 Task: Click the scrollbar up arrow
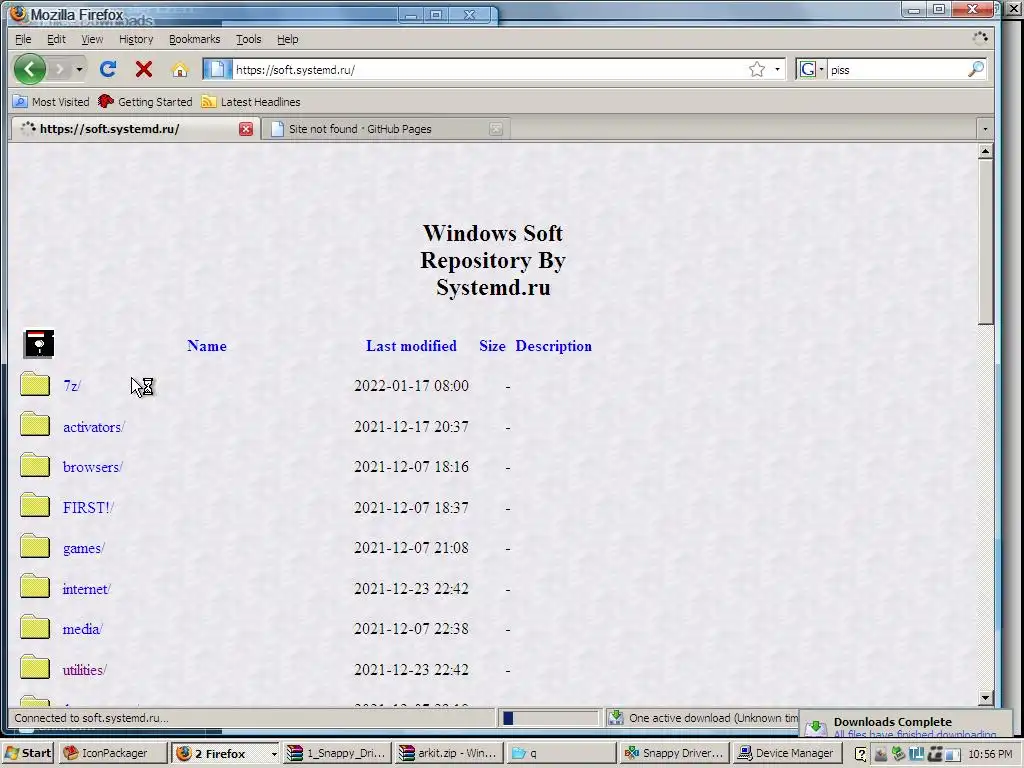pos(985,152)
